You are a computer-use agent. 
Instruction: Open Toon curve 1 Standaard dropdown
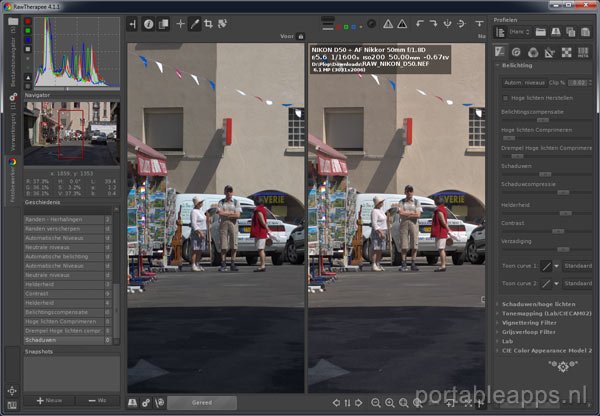(x=577, y=266)
